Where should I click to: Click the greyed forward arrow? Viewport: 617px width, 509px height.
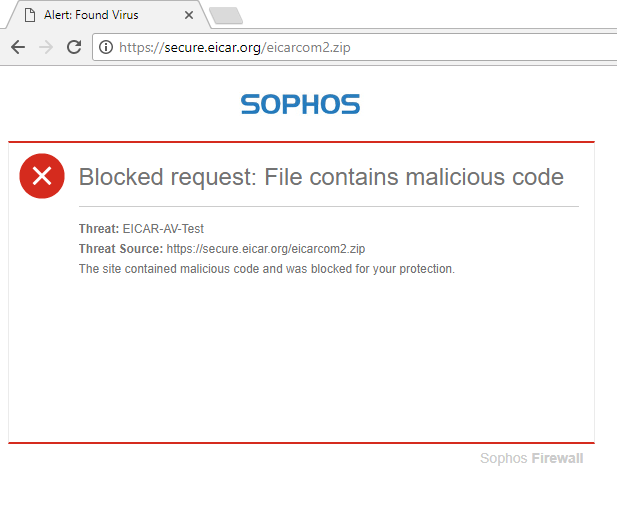click(x=46, y=47)
